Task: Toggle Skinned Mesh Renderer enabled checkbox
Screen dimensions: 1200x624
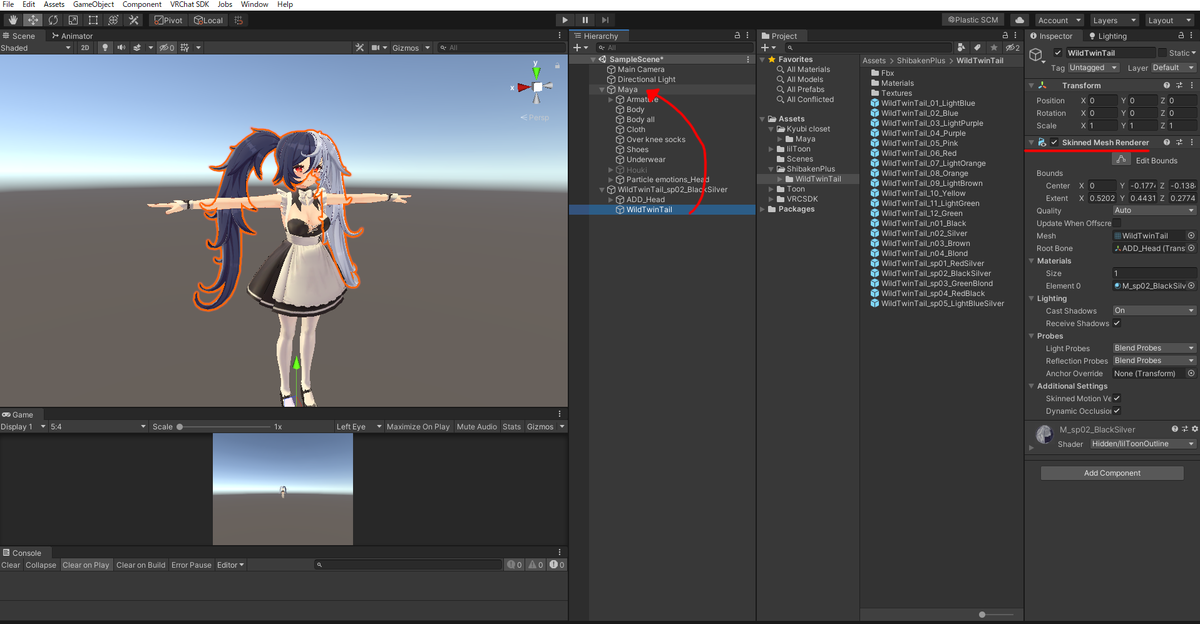Action: tap(1054, 143)
